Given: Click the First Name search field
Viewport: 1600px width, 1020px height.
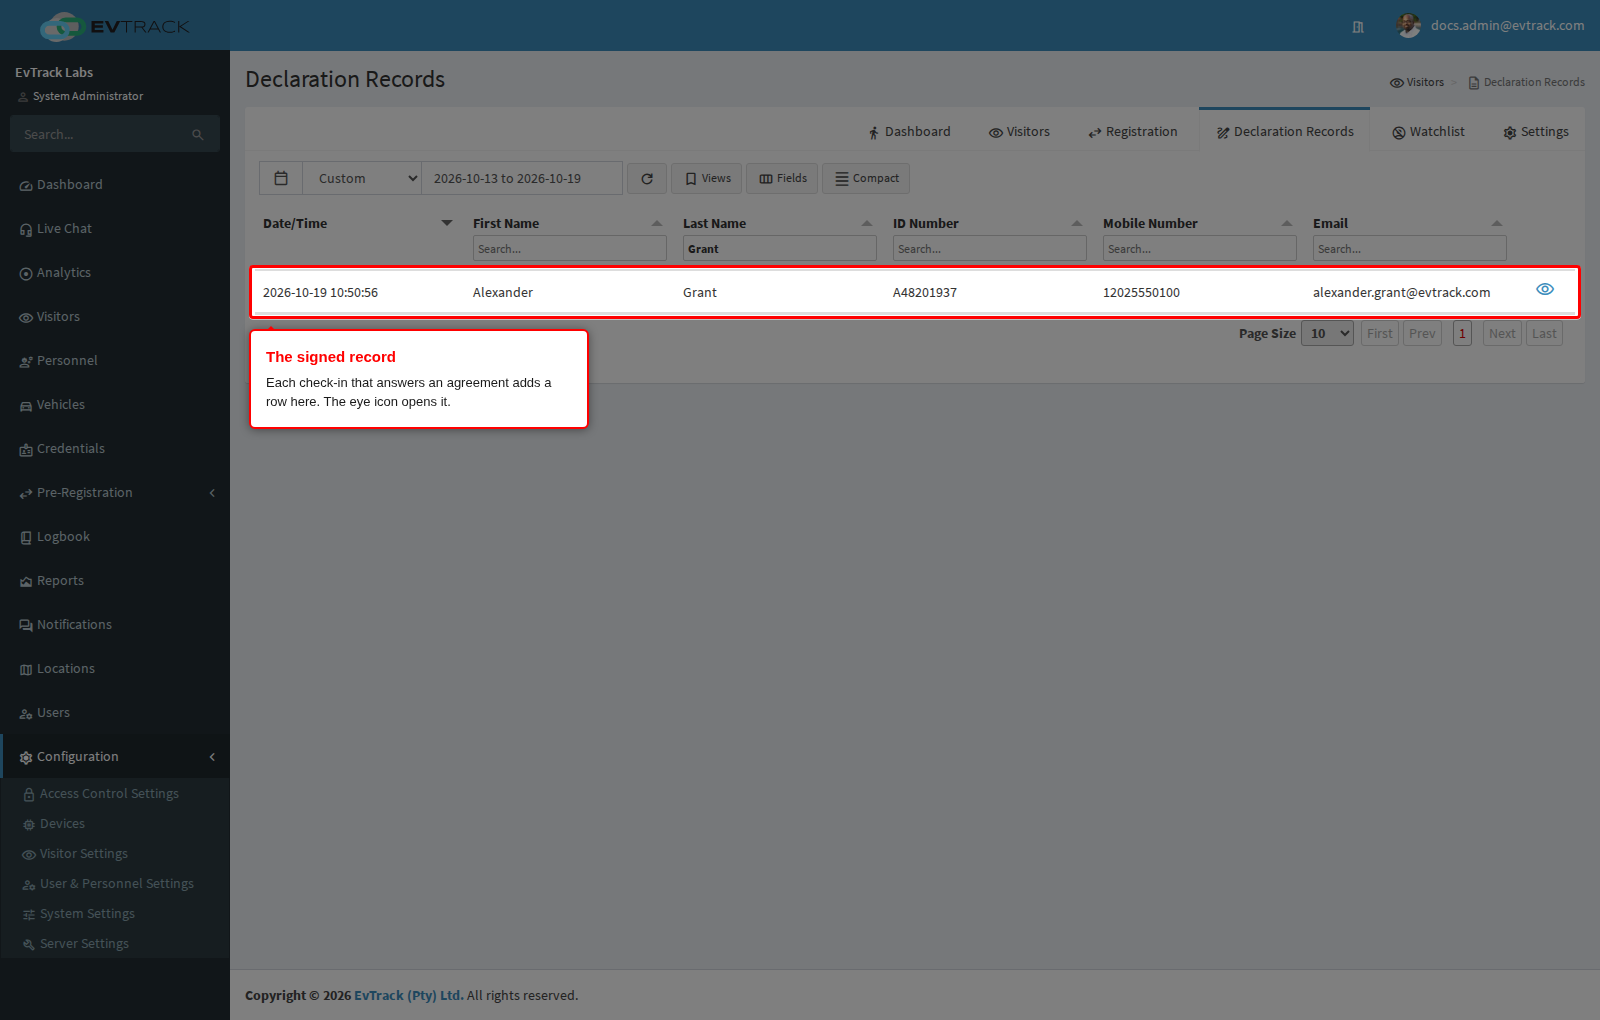Looking at the screenshot, I should tap(570, 249).
